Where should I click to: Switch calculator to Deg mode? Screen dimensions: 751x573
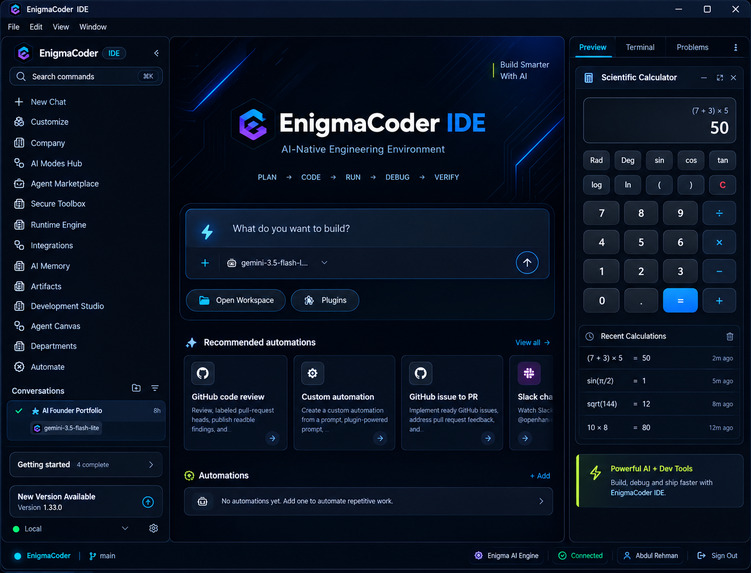[627, 160]
